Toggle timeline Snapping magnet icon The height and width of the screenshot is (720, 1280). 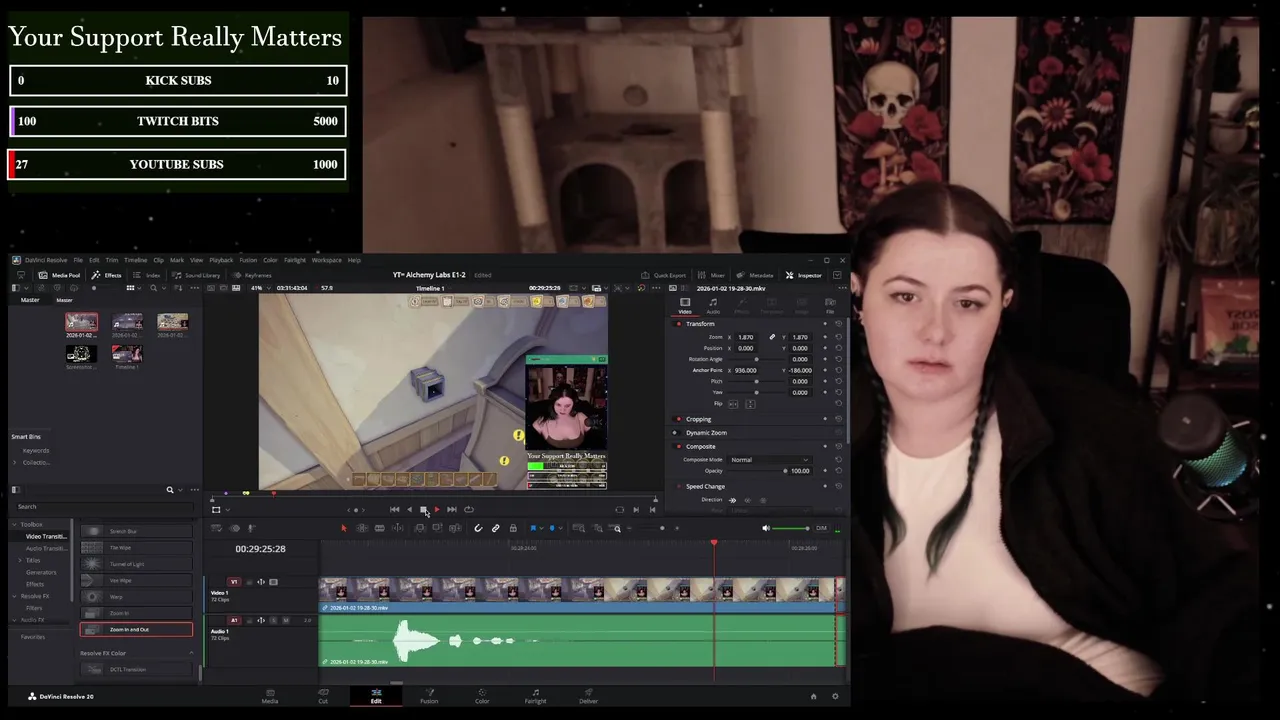(x=478, y=528)
